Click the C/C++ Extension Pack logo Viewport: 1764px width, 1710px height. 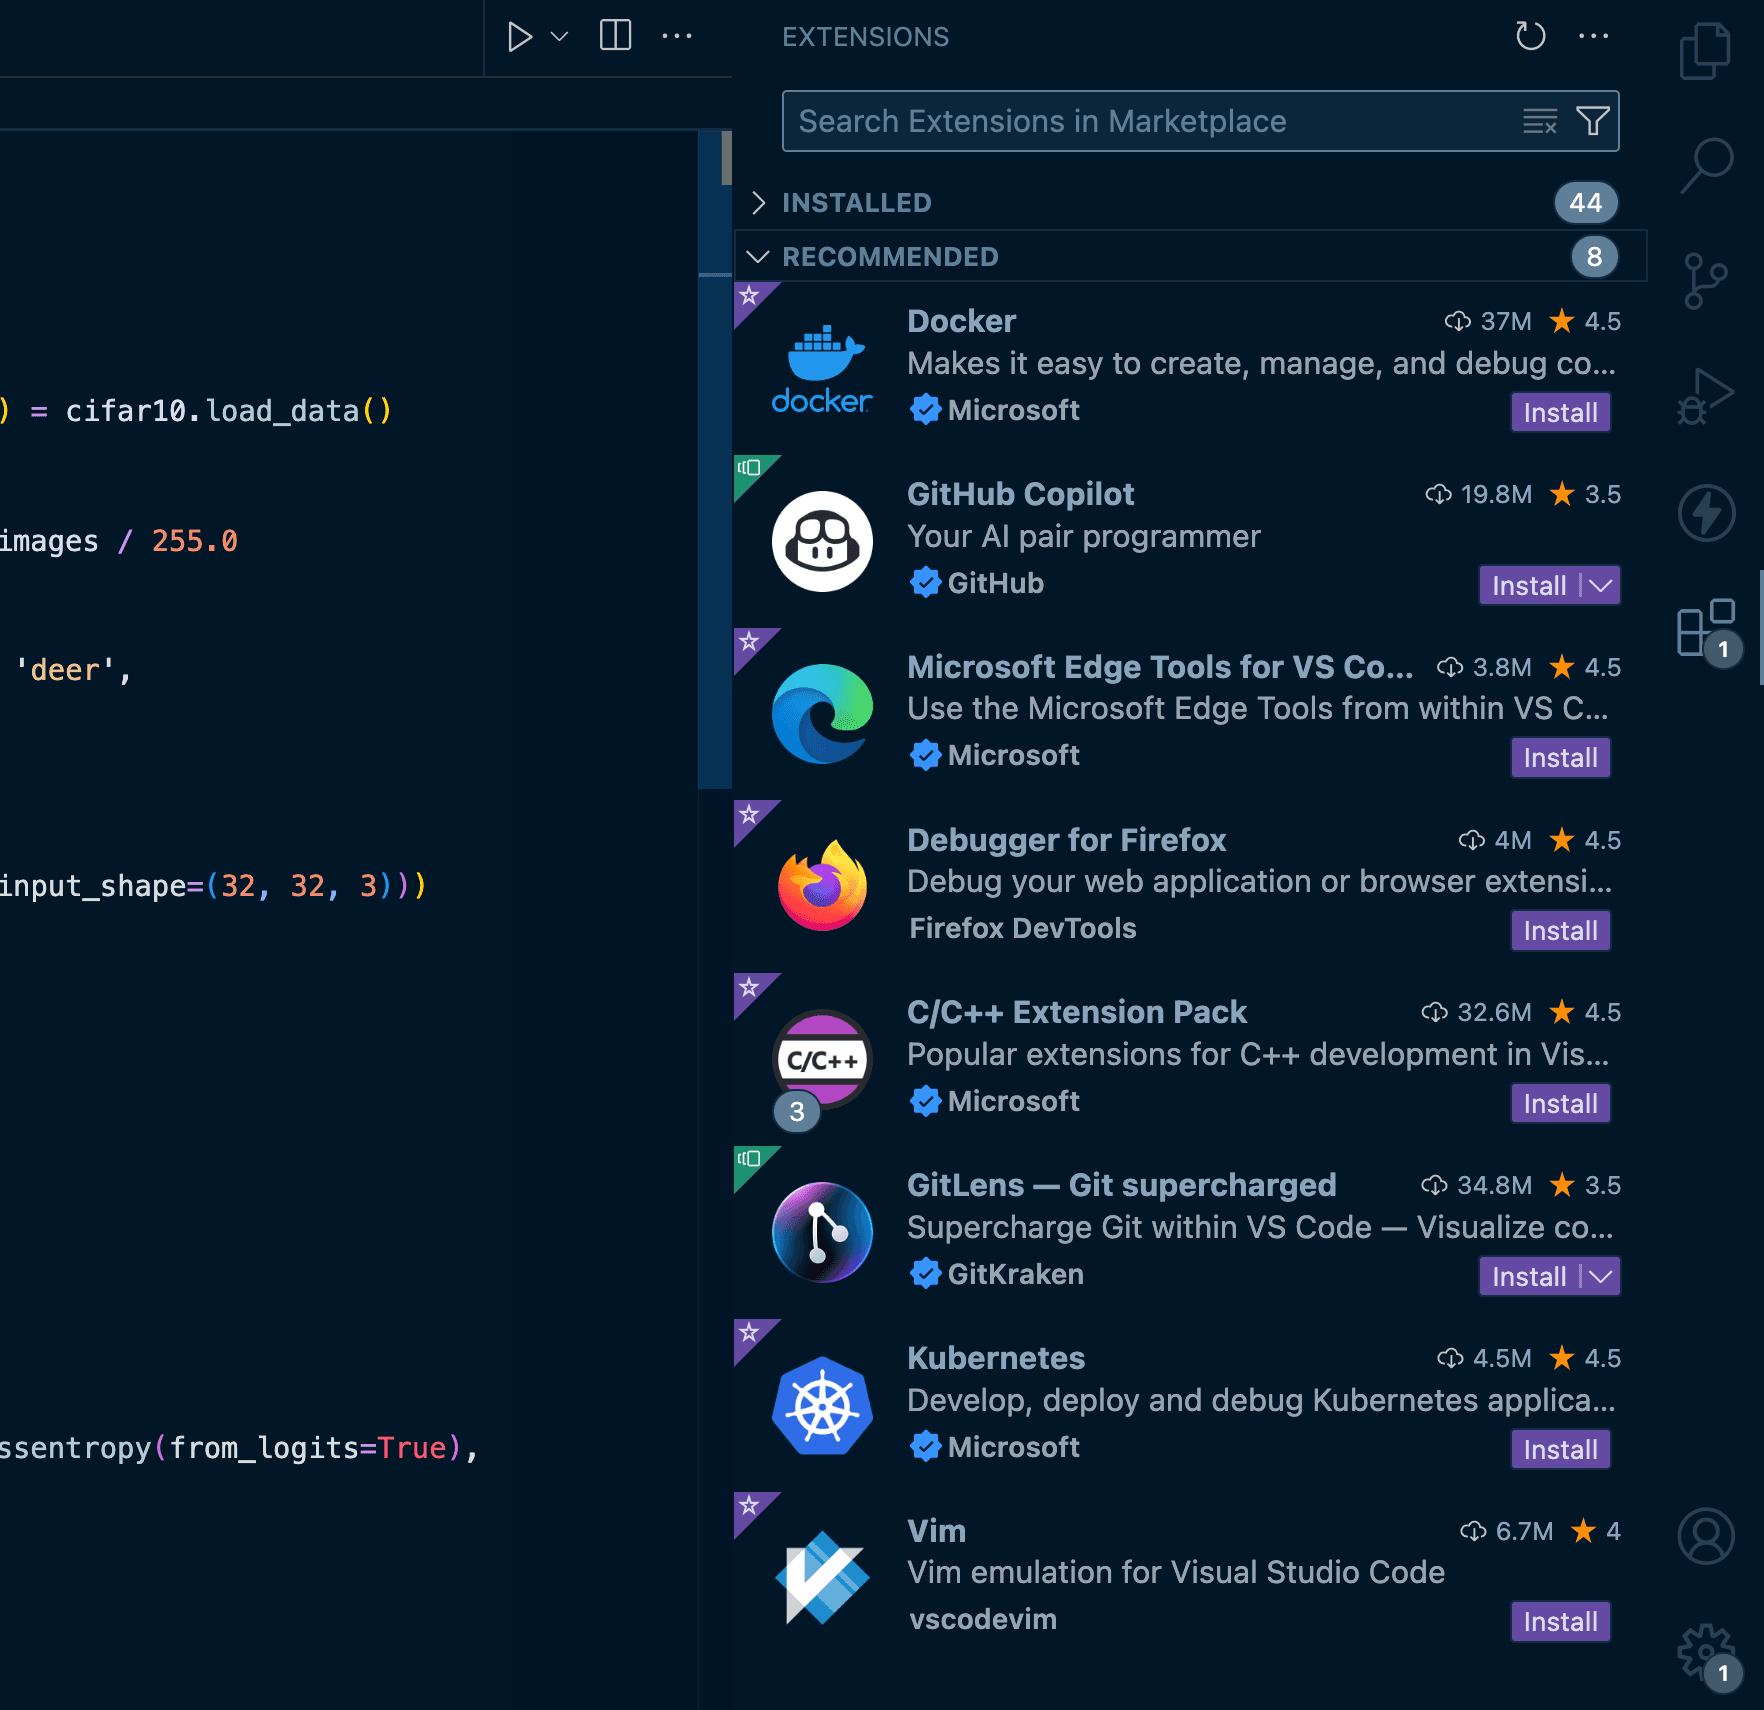(x=822, y=1060)
